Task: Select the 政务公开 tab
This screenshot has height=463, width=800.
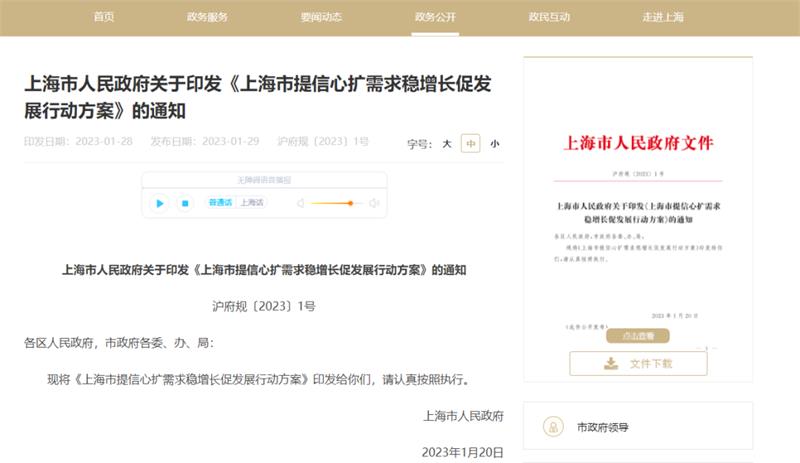Action: 435,18
